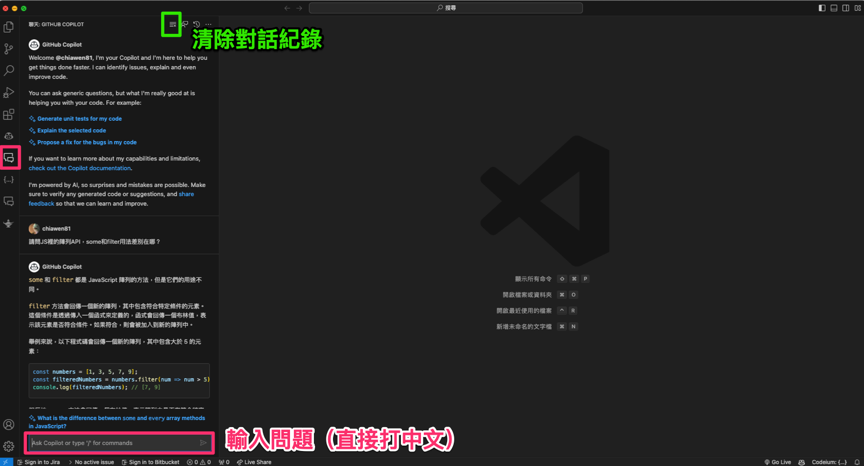
Task: Click the Copilot status icon in status bar
Action: tap(801, 462)
